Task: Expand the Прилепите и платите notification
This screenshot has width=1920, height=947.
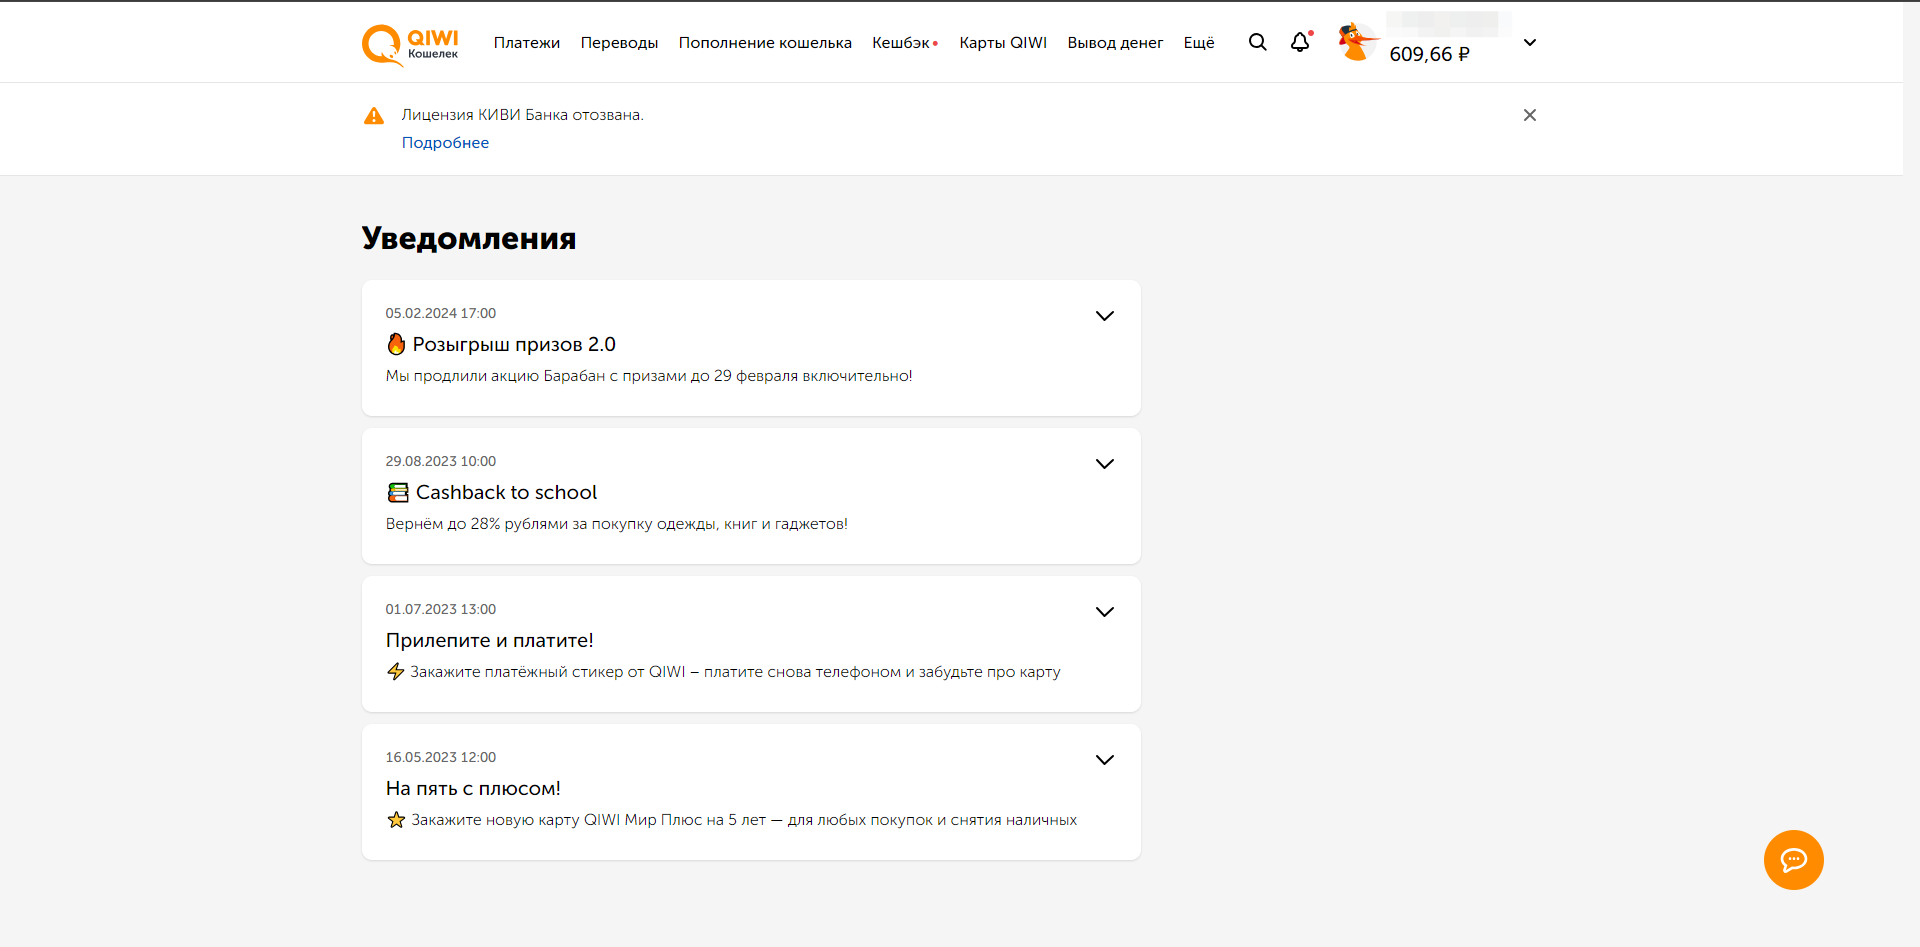Action: click(x=1104, y=612)
